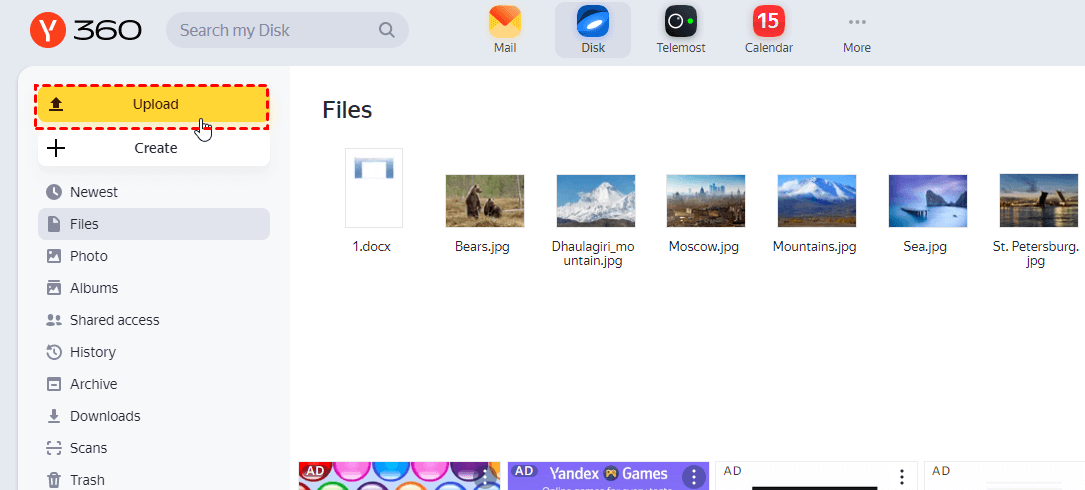Click the Mountains.jpg file name

[814, 246]
